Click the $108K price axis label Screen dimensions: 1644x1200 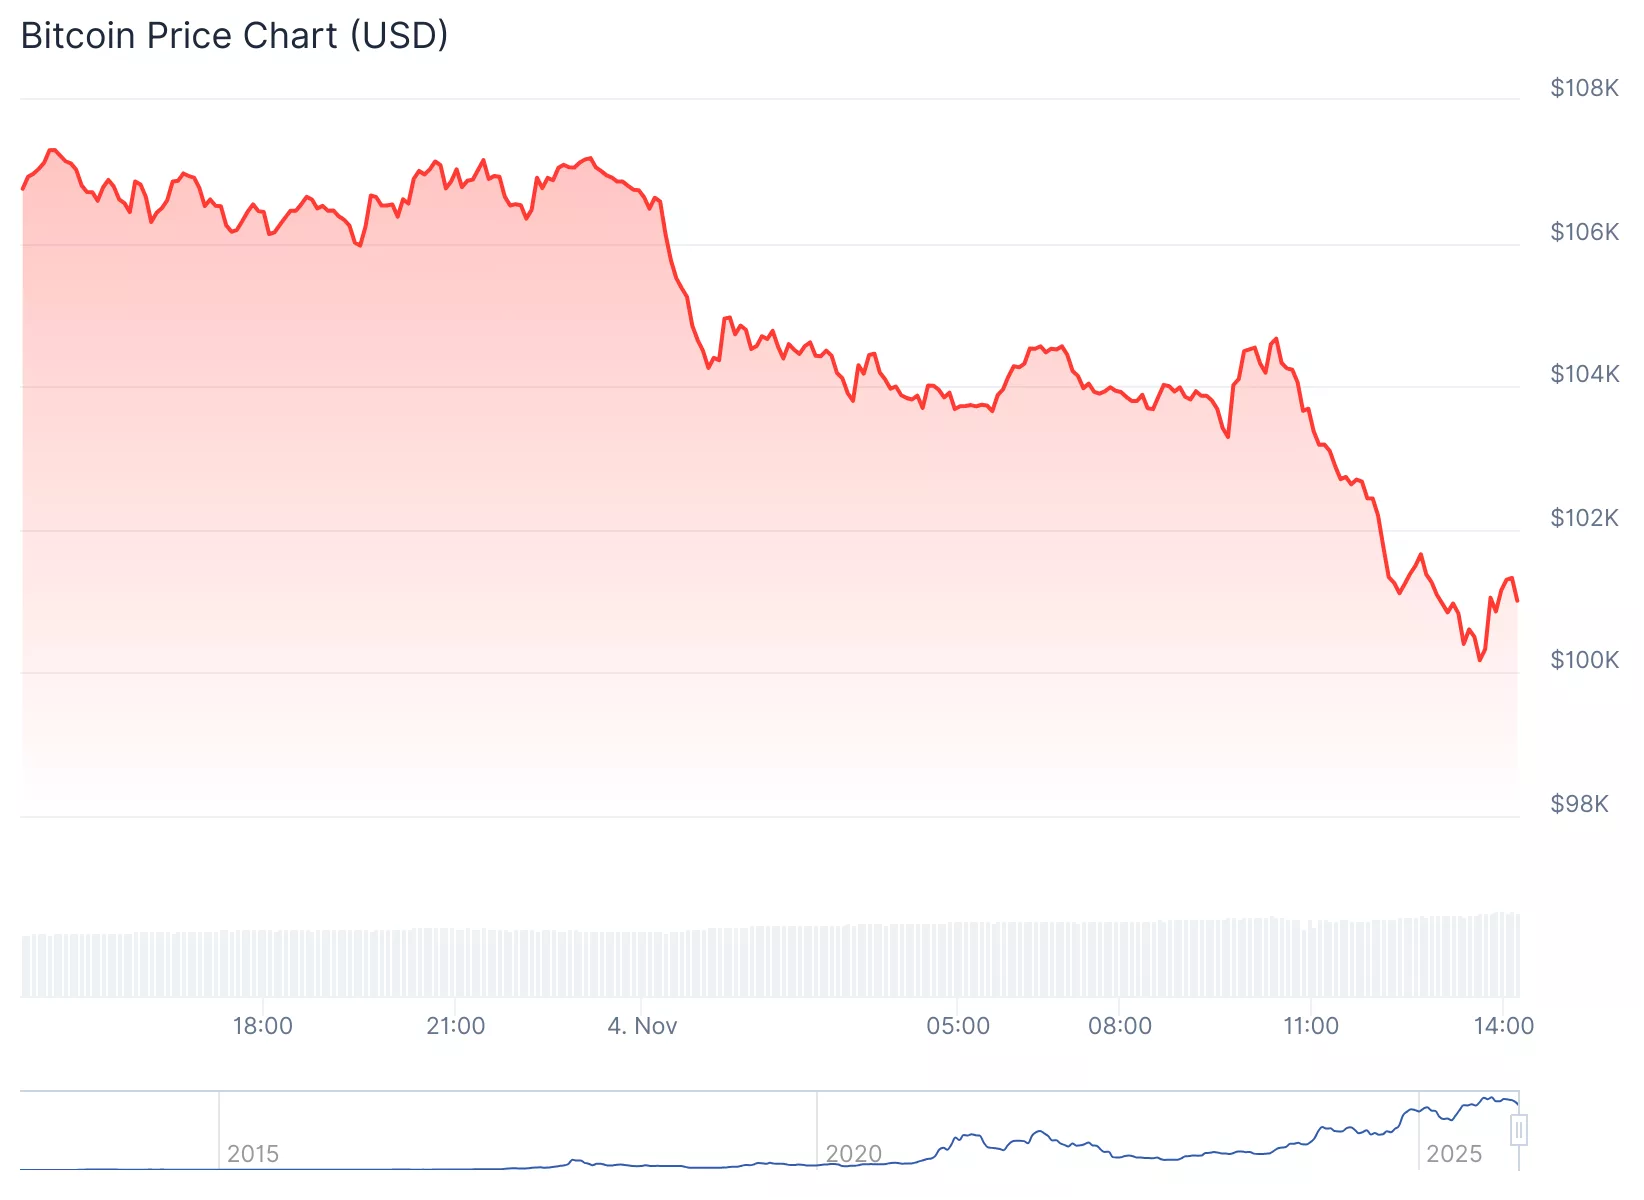coord(1584,88)
